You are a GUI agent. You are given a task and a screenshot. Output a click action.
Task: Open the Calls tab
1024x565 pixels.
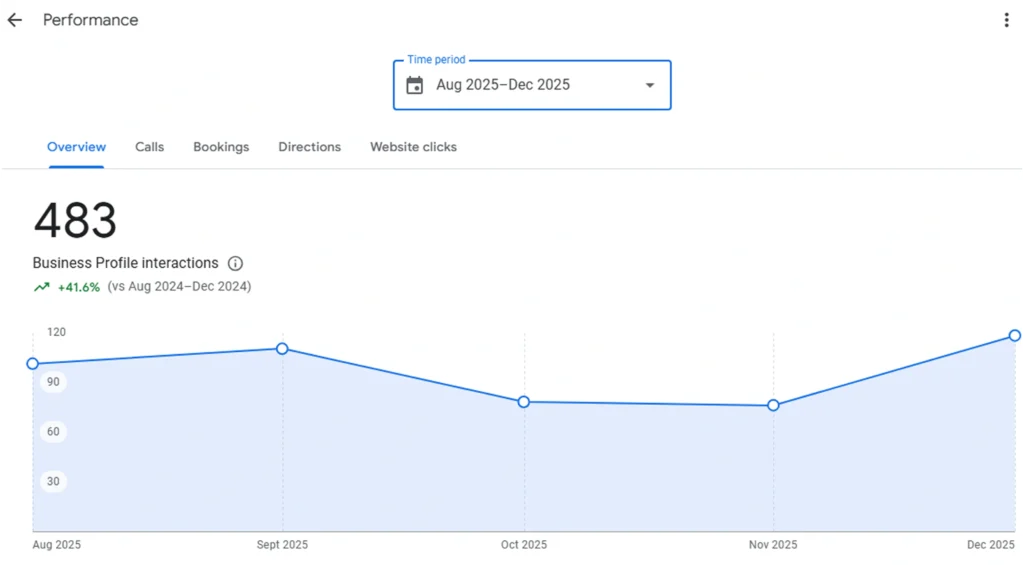coord(149,147)
